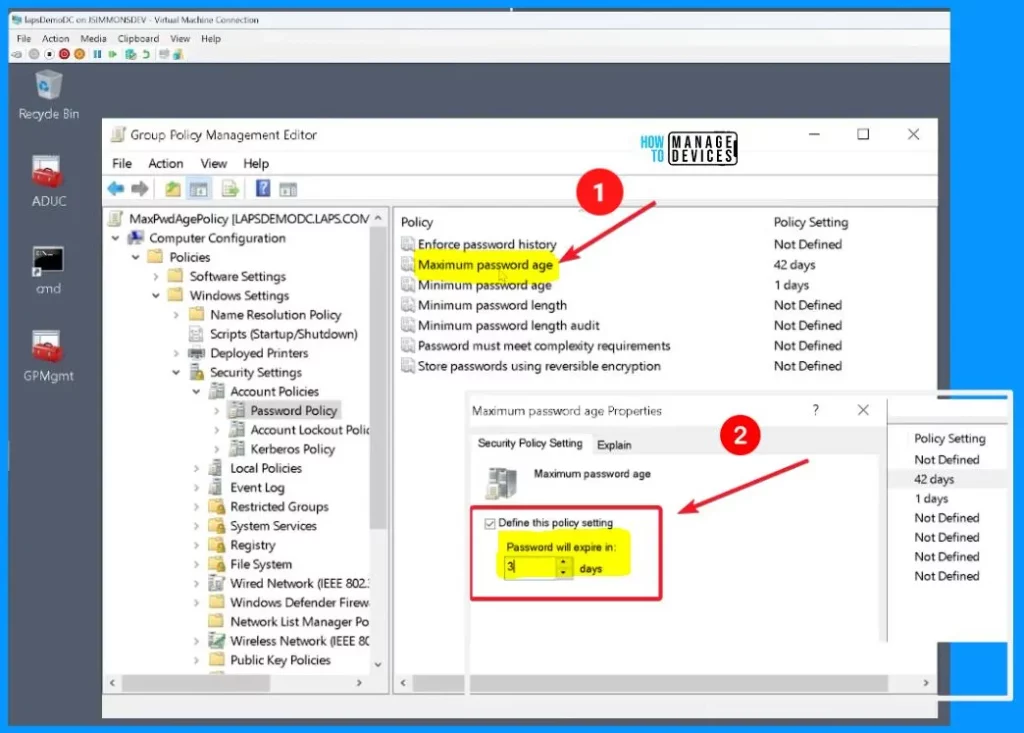Decrease expiry days with the spinner down arrow
Image resolution: width=1024 pixels, height=733 pixels.
(x=563, y=573)
